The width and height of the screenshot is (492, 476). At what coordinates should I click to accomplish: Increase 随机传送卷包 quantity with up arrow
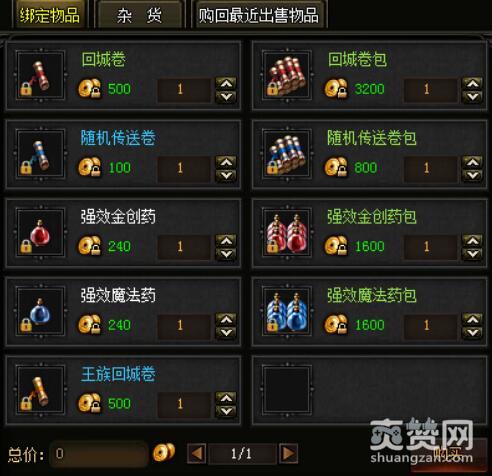(x=472, y=162)
